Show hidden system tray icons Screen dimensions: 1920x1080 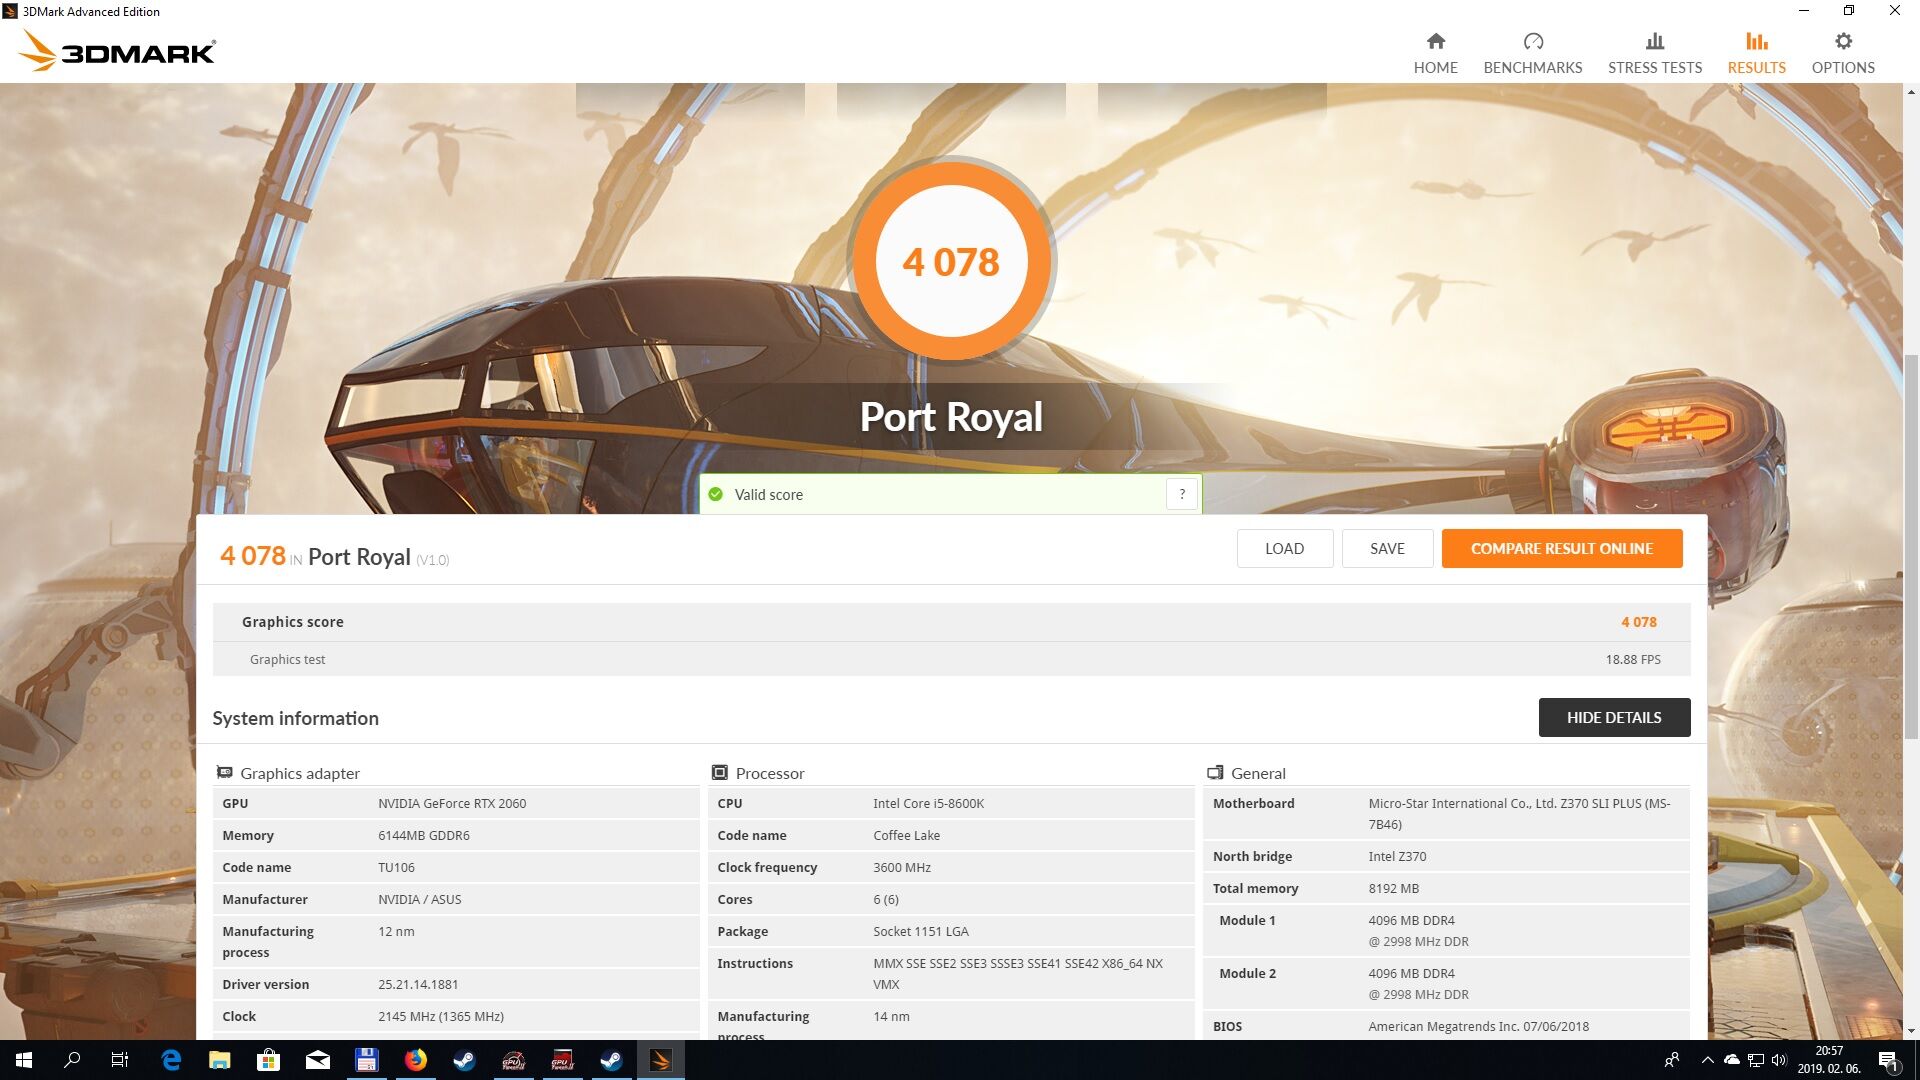pyautogui.click(x=1707, y=1060)
